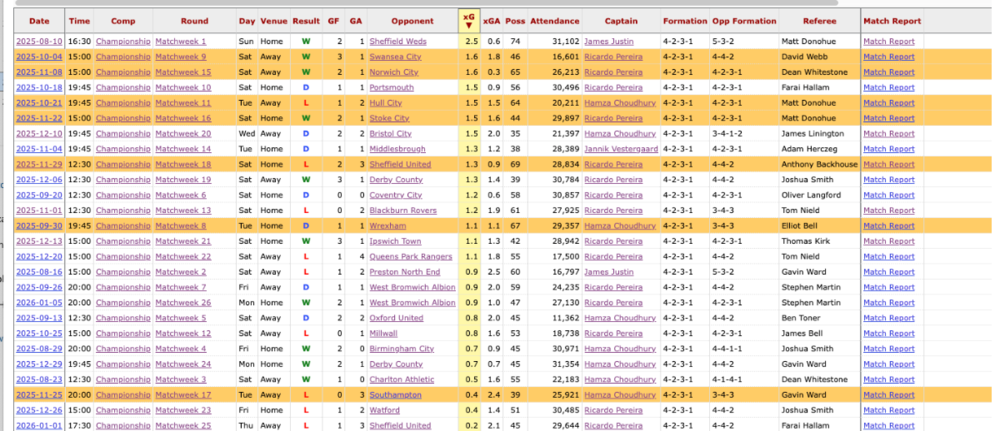The height and width of the screenshot is (431, 1000).
Task: Open Preston North End opponent link
Action: [x=406, y=272]
